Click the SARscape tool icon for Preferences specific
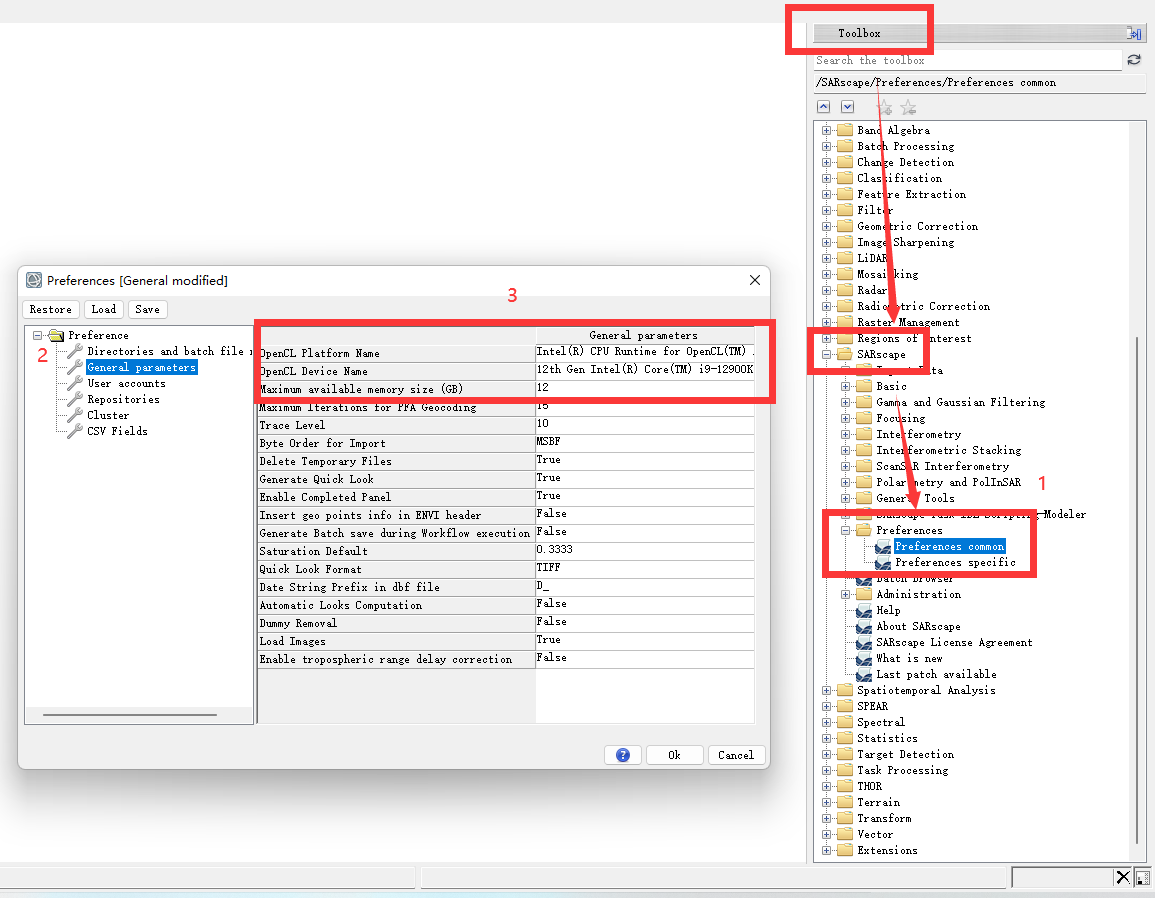 (x=883, y=563)
